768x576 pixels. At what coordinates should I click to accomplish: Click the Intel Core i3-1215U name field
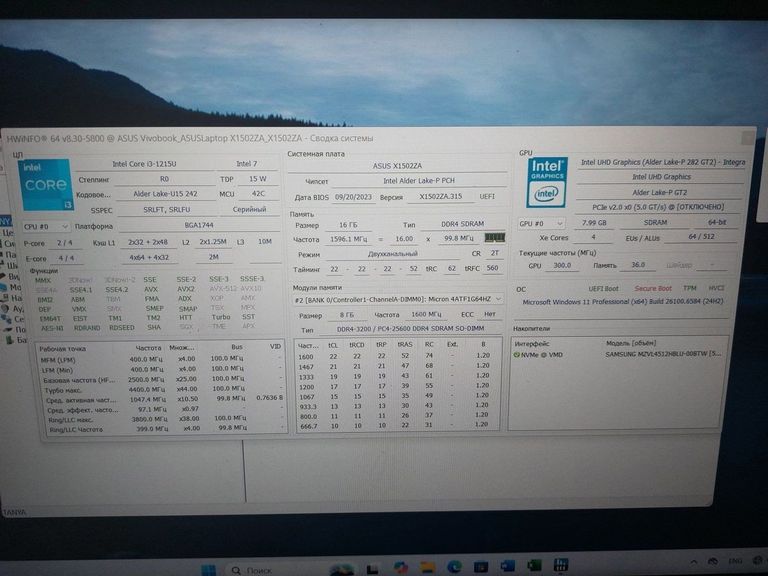point(144,164)
